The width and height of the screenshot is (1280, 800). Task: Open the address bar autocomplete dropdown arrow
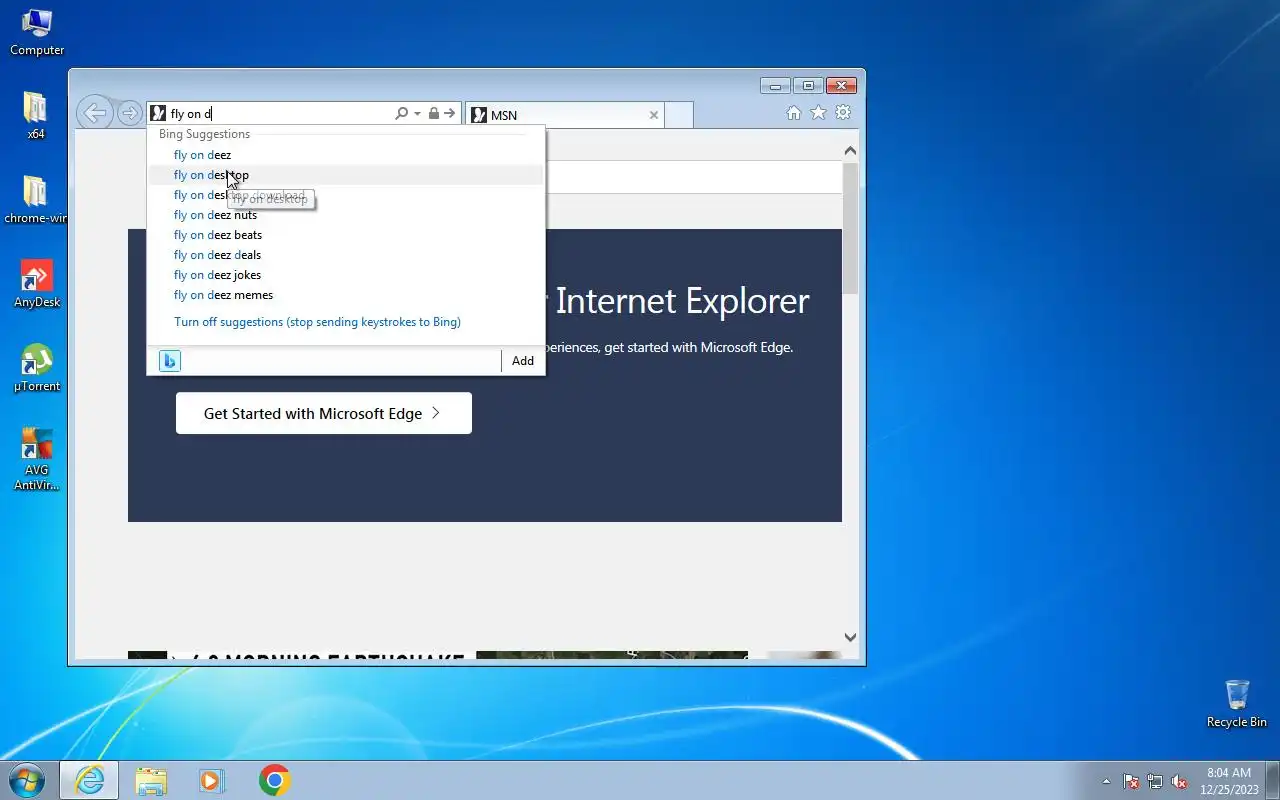pyautogui.click(x=415, y=114)
